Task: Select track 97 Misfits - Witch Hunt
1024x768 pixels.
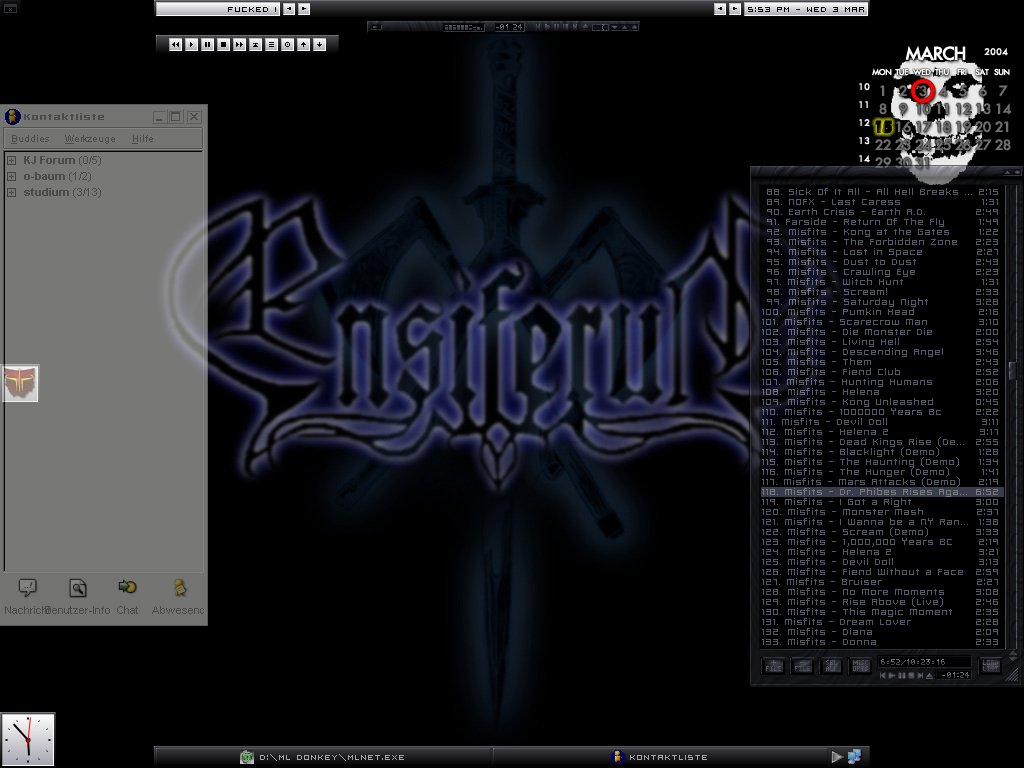Action: [x=882, y=282]
